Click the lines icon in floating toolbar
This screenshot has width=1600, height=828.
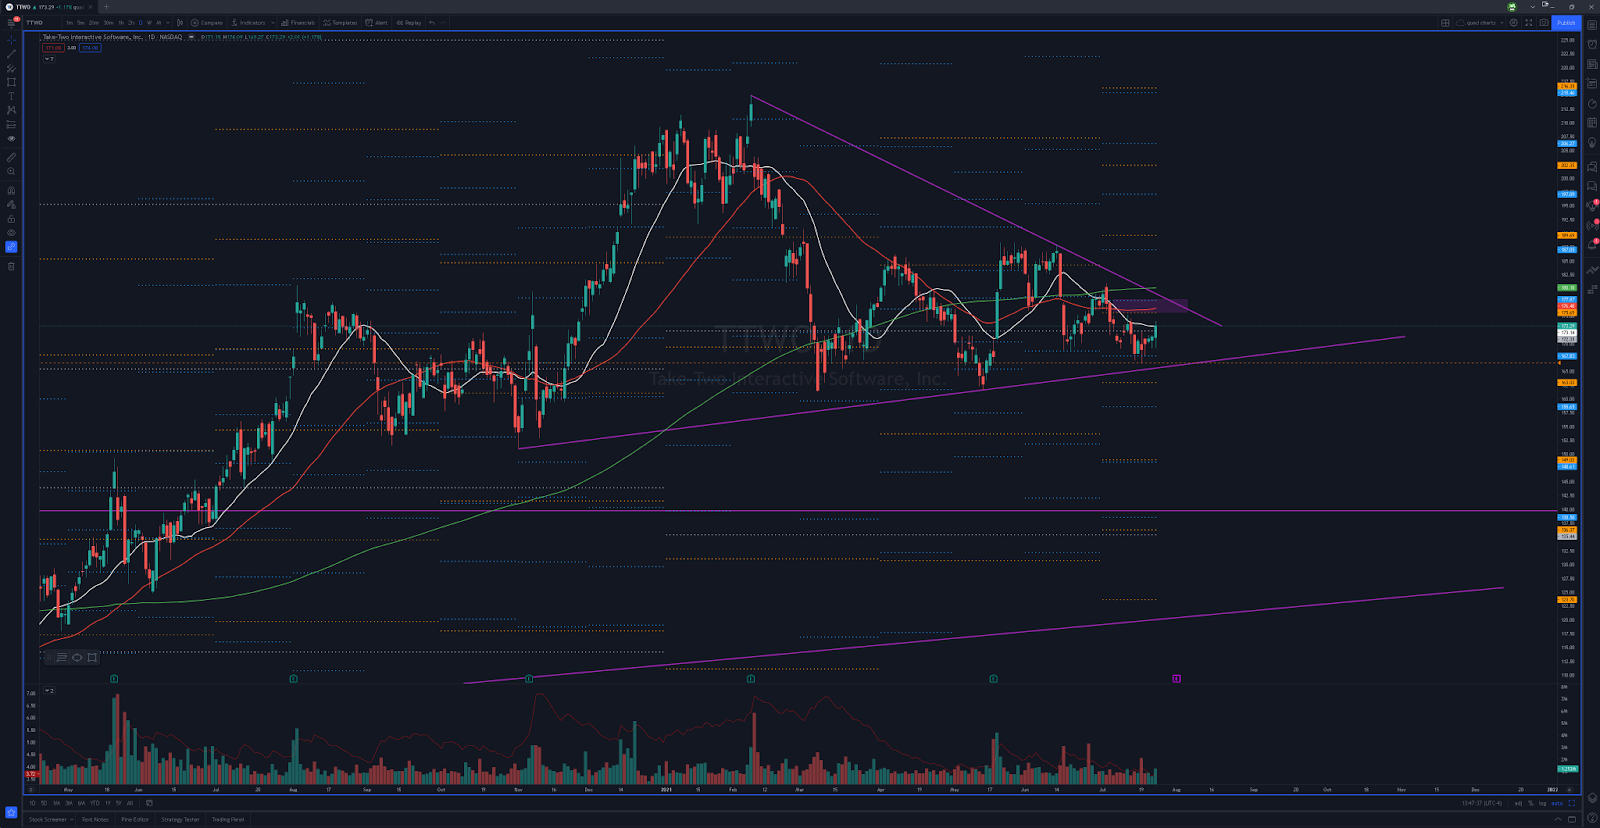coord(61,657)
